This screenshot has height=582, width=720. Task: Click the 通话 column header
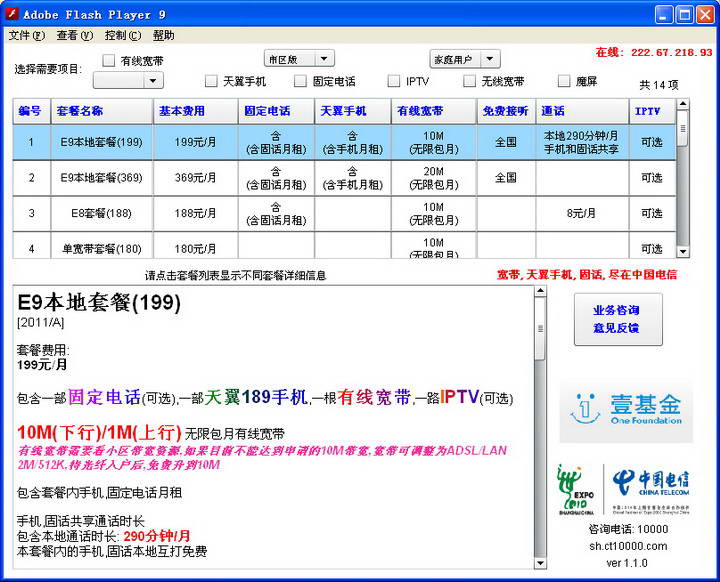coord(582,111)
